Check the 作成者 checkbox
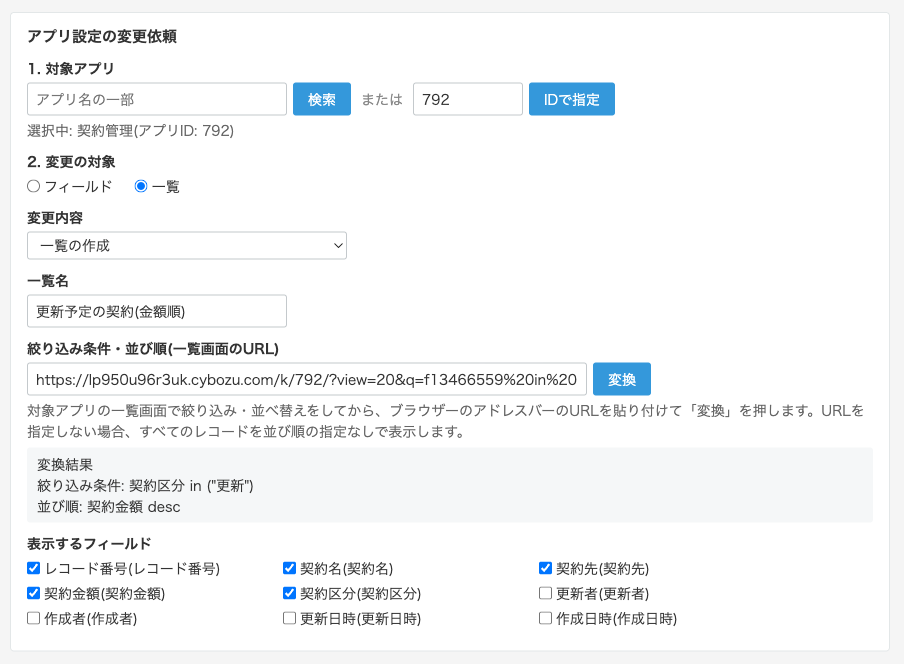904x664 pixels. click(33, 618)
